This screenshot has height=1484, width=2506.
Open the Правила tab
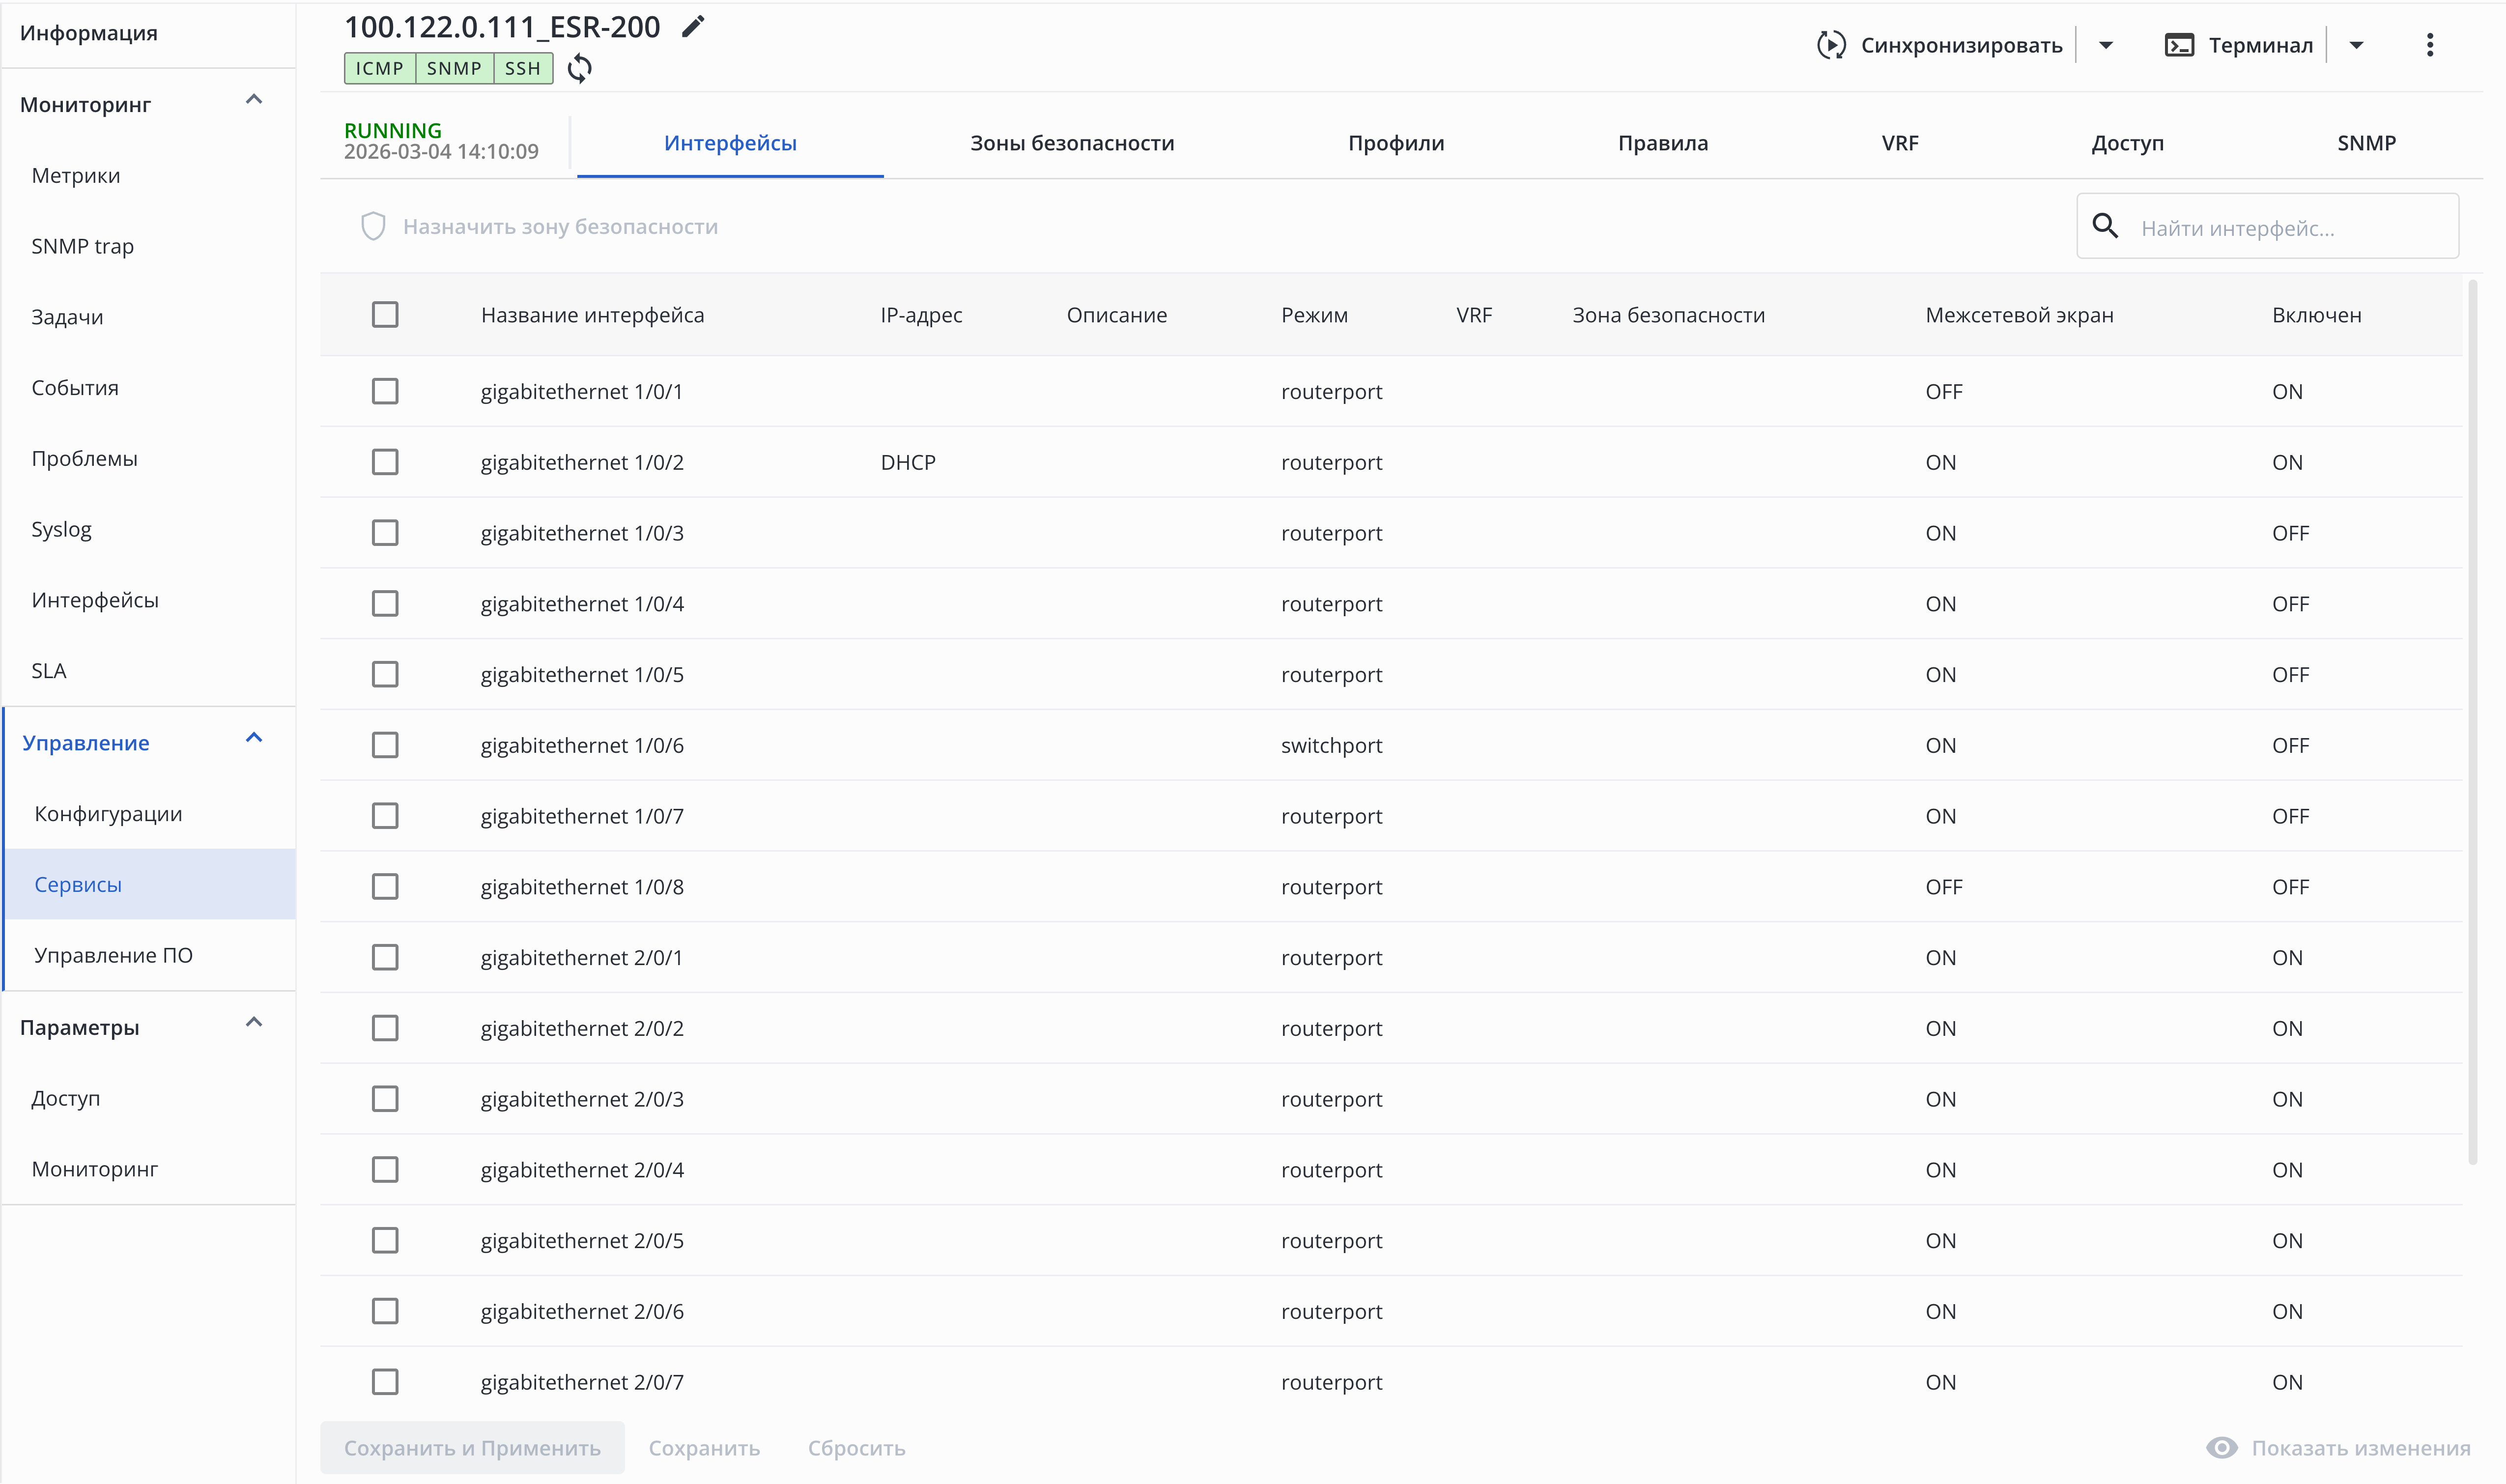(1663, 143)
